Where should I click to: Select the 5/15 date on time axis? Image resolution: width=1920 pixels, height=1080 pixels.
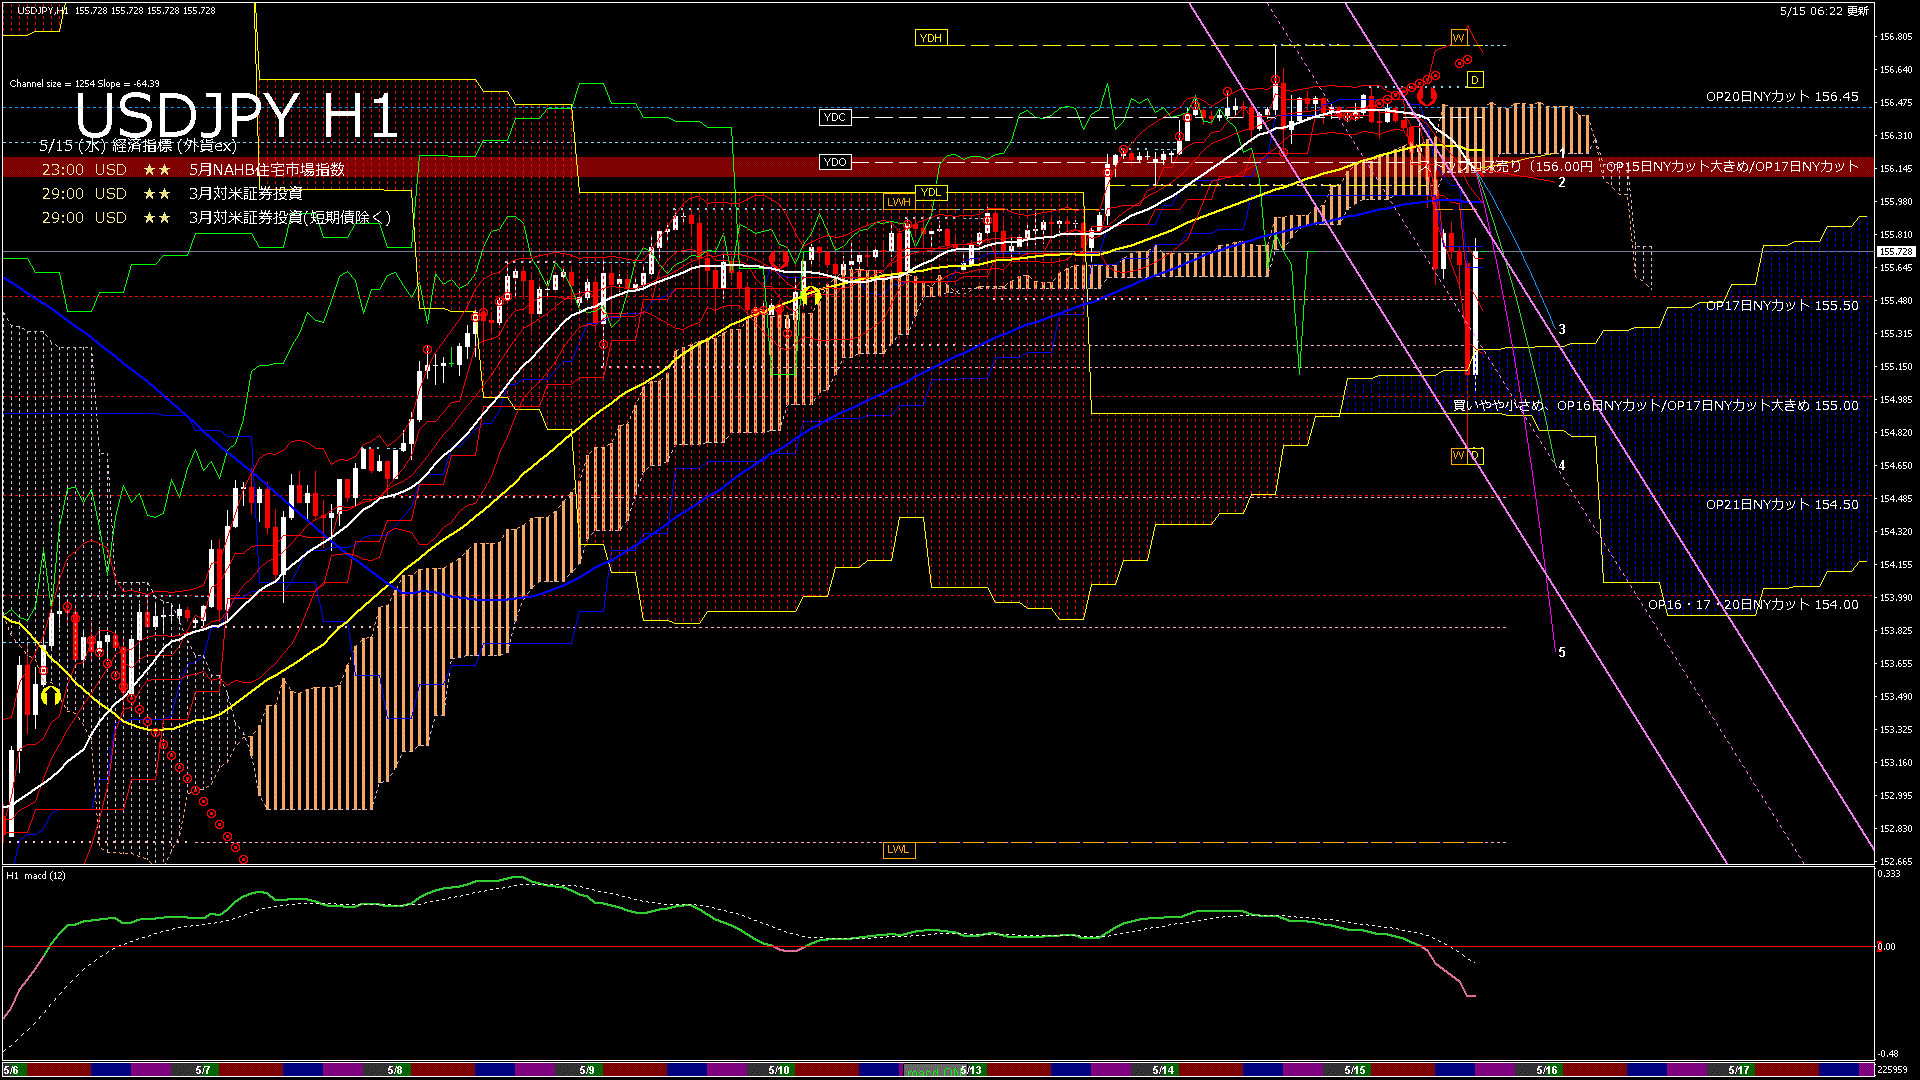pos(1354,1070)
